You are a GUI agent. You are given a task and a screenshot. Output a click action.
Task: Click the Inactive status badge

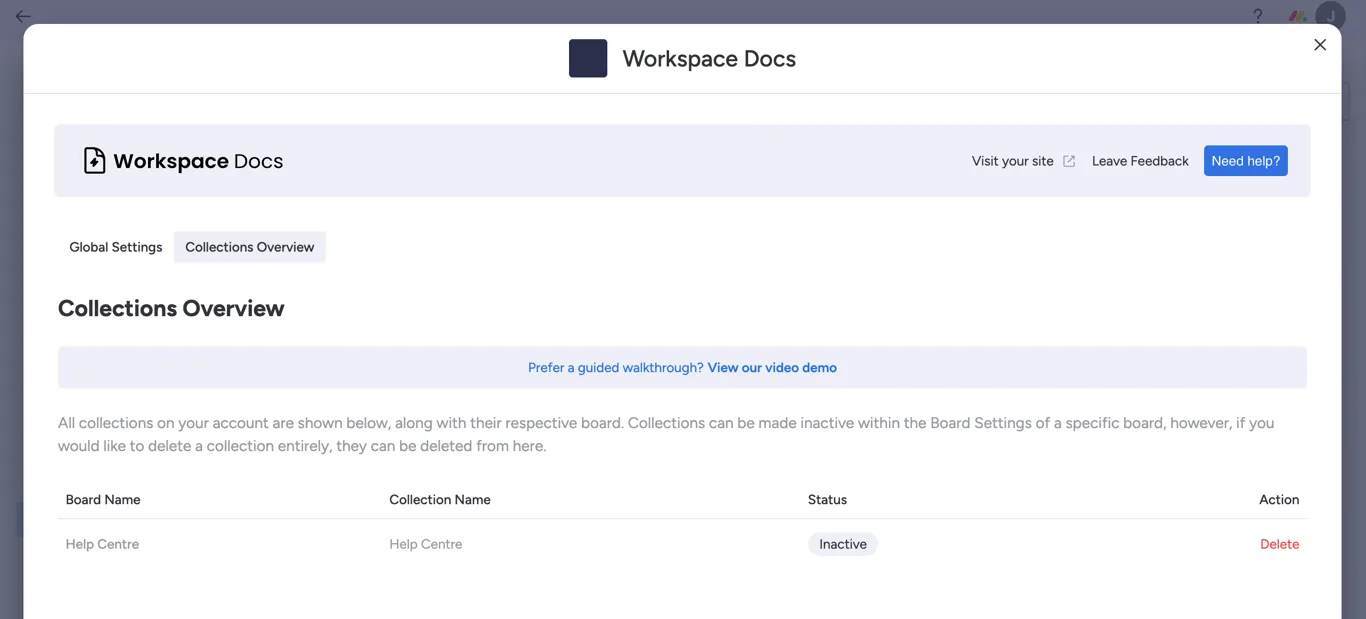842,544
